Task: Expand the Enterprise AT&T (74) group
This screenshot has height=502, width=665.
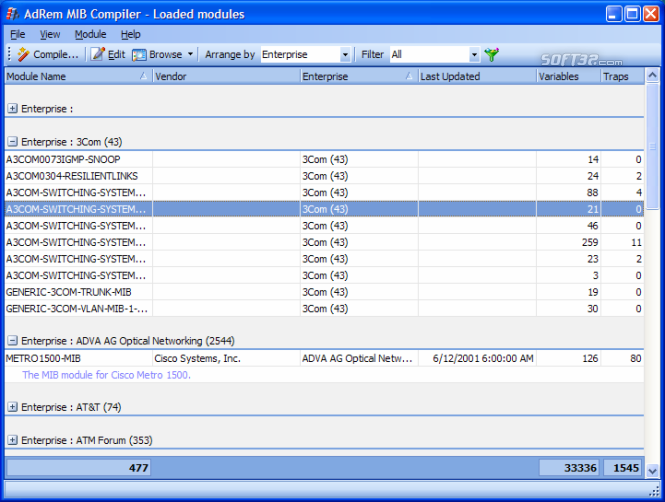Action: point(13,407)
